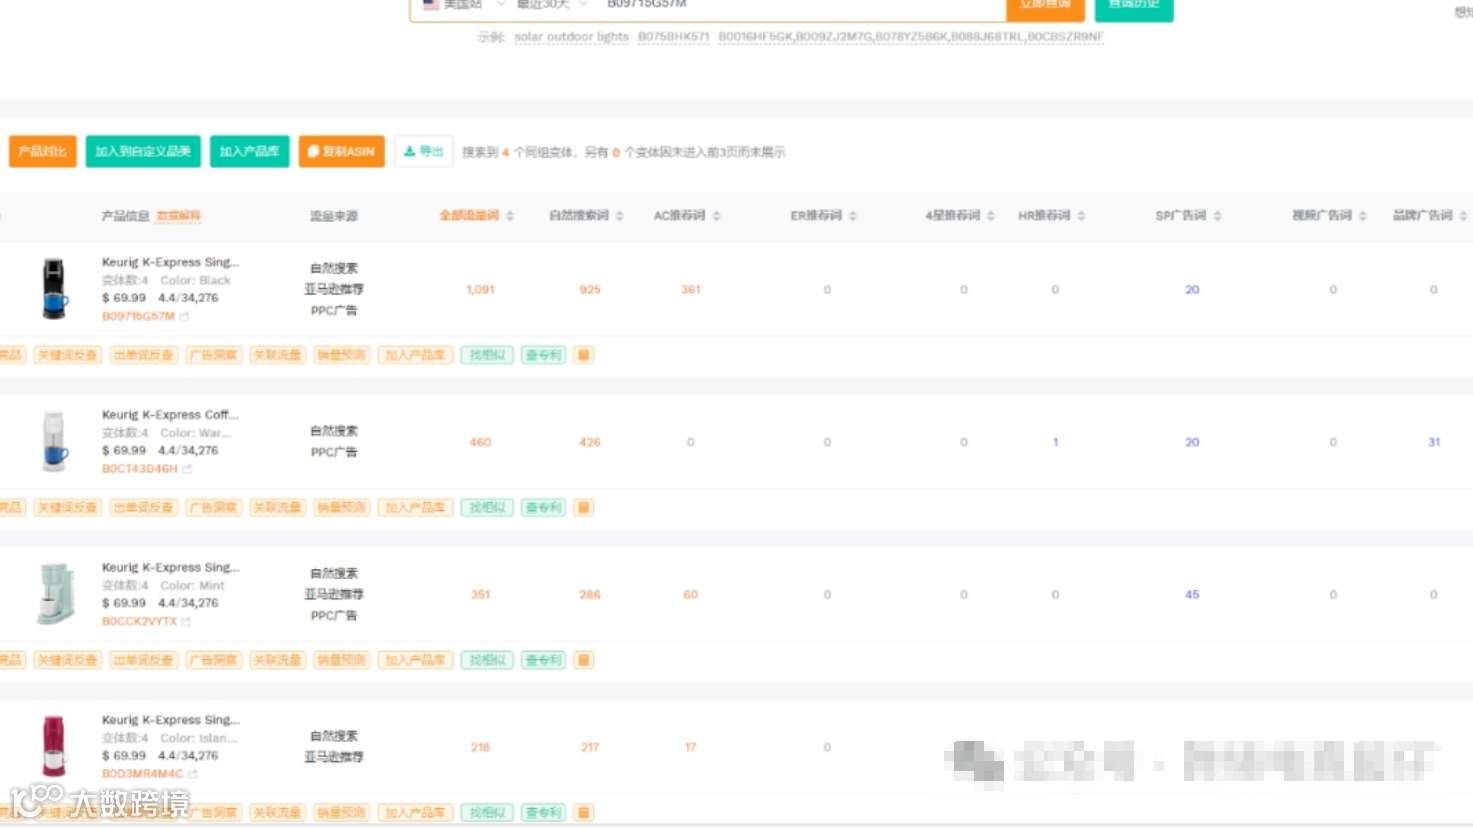
Task: Open the black coffee maker product image
Action: pyautogui.click(x=54, y=289)
